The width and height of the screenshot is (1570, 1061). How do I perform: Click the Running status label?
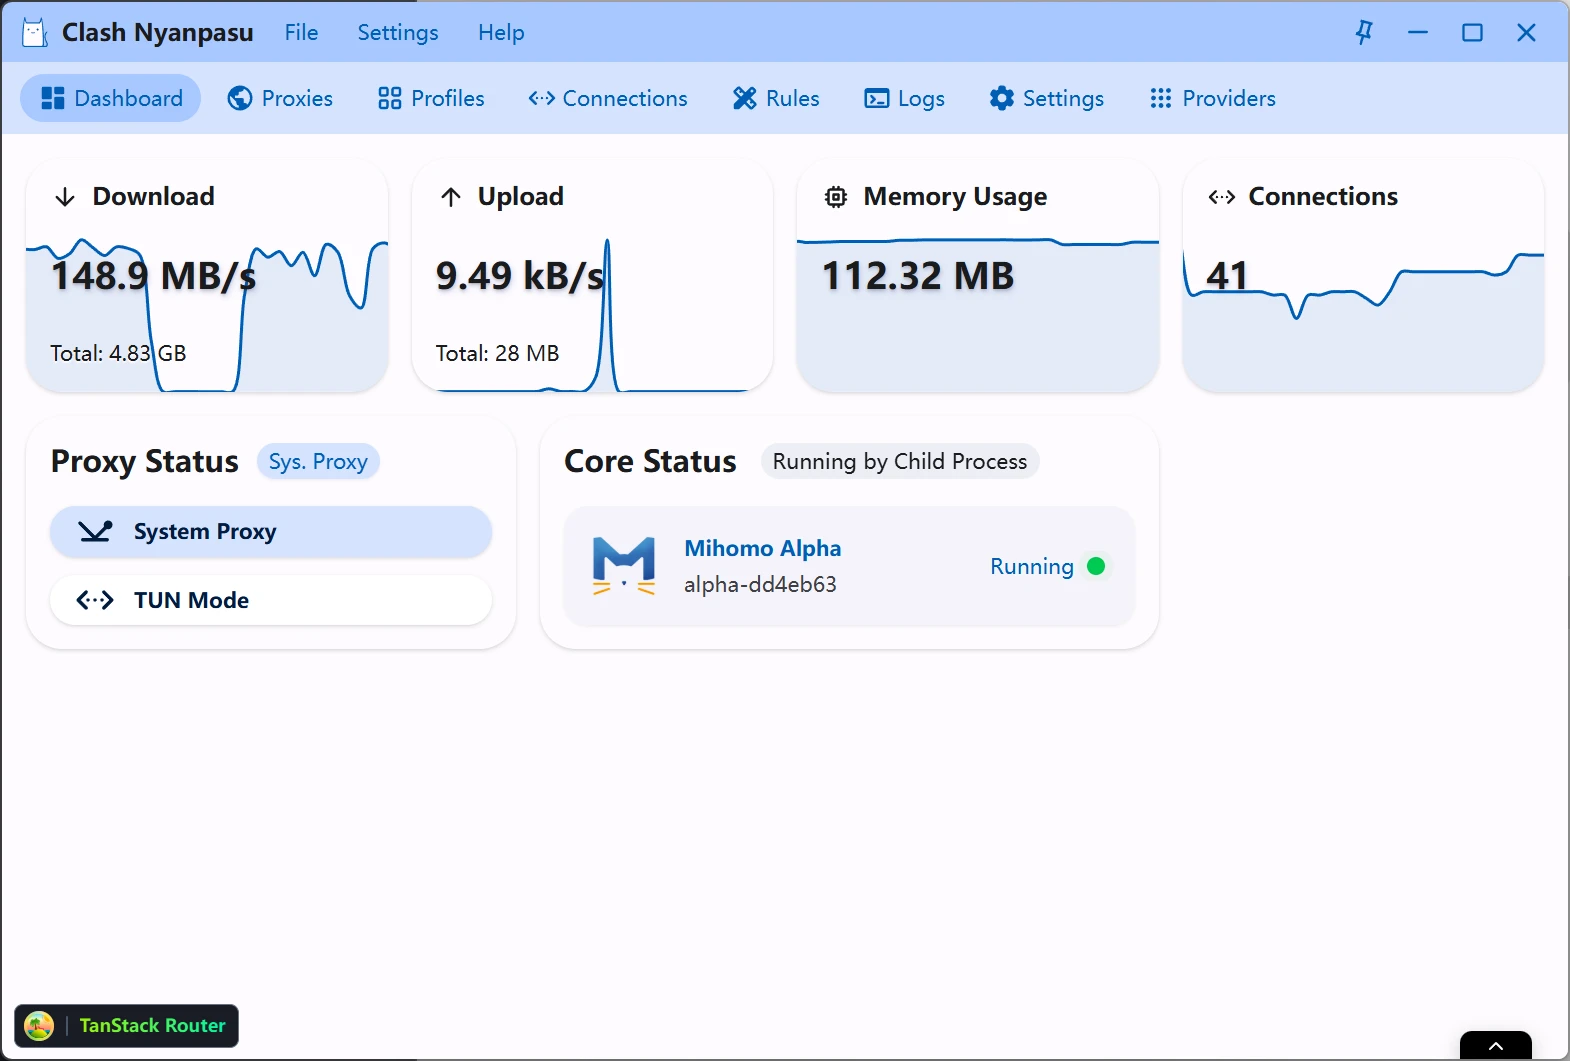(x=1032, y=566)
